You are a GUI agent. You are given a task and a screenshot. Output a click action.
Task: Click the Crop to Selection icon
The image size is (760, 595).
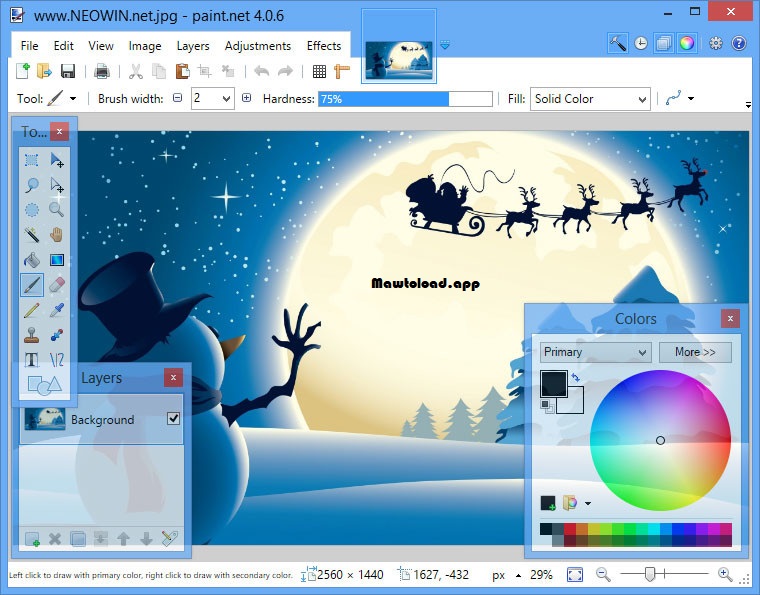point(205,71)
